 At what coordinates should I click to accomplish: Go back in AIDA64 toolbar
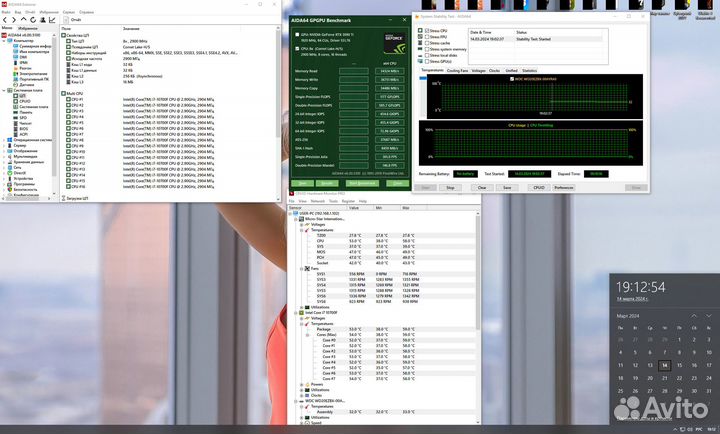coord(5,20)
